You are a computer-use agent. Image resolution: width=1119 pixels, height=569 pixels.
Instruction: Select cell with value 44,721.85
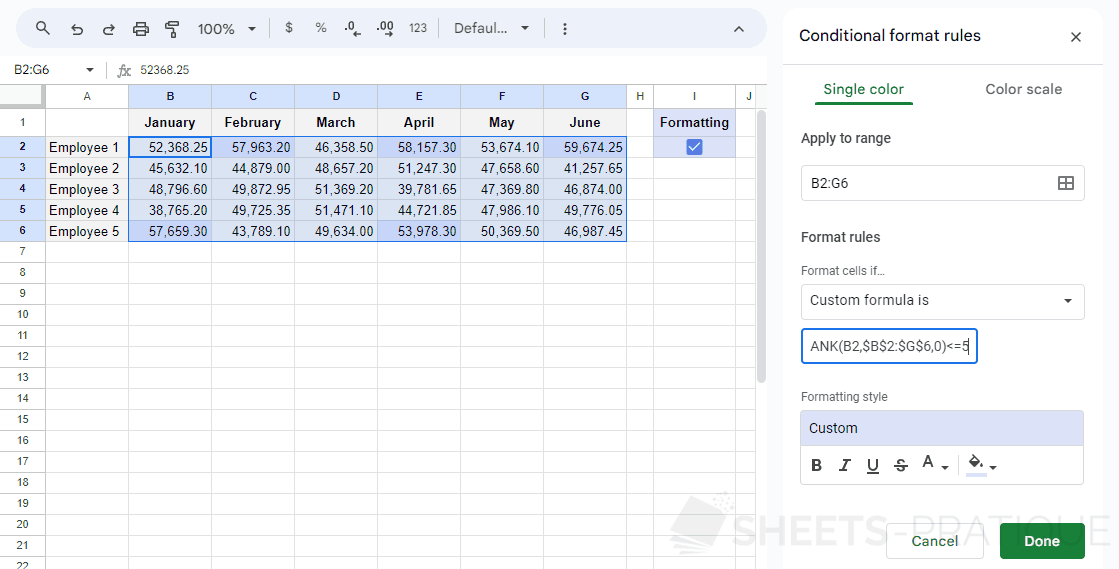coord(419,210)
